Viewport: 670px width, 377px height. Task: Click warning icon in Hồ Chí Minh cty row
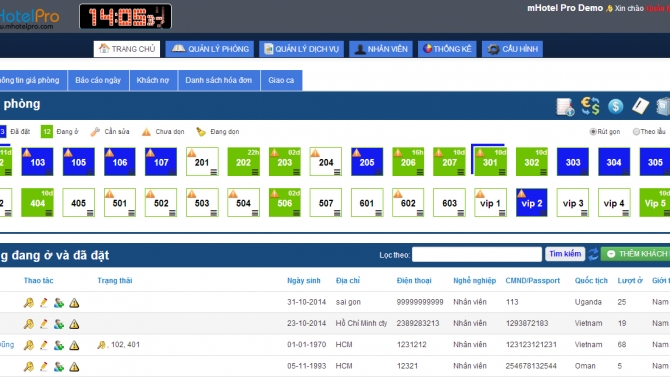(74, 324)
